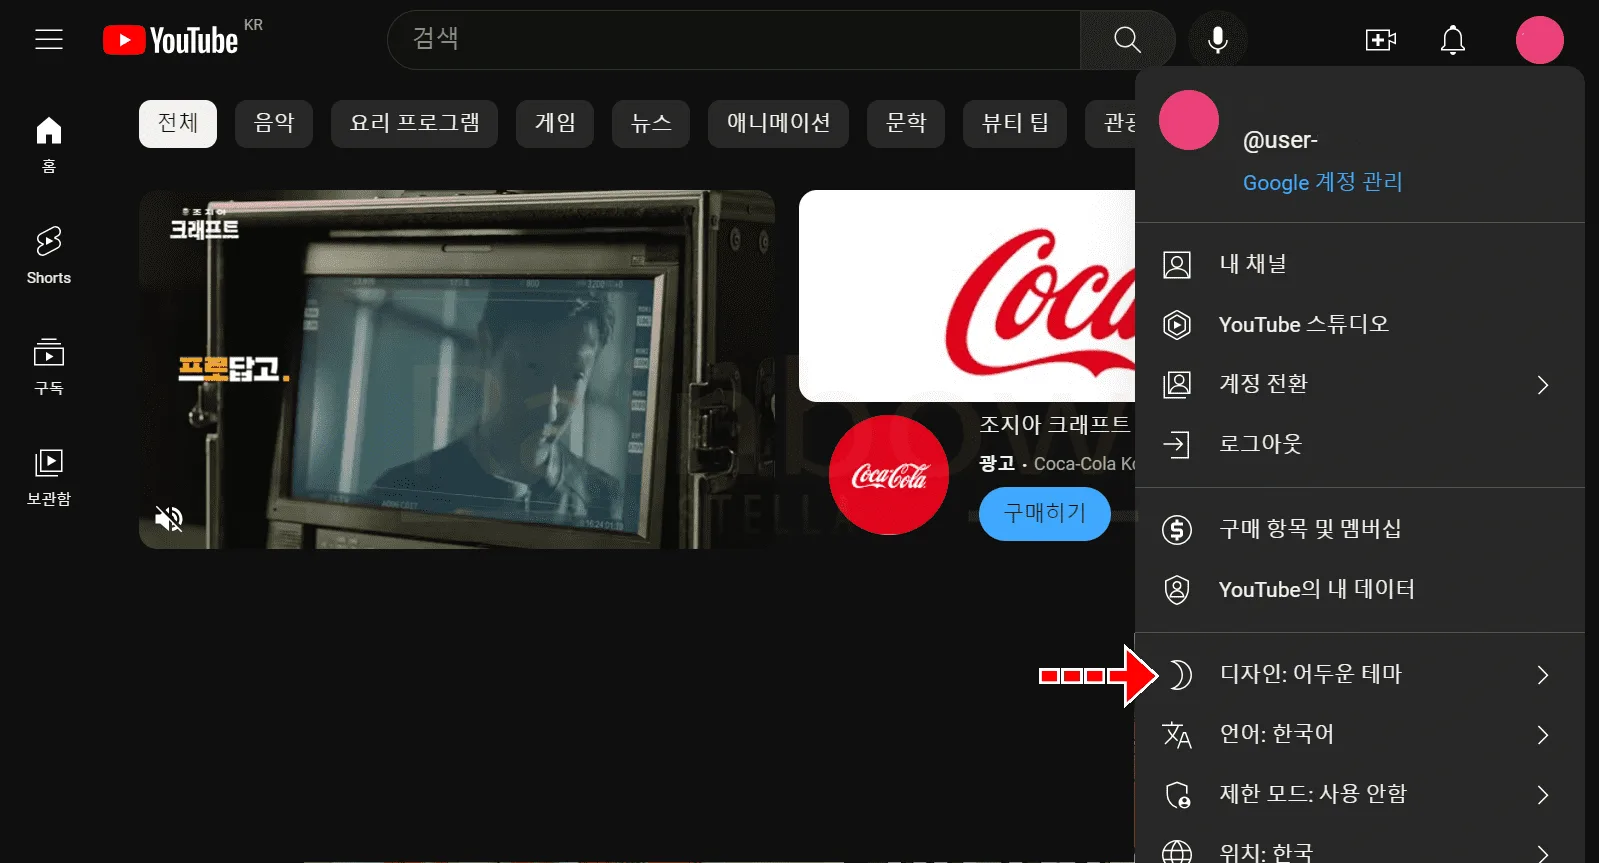Image resolution: width=1599 pixels, height=863 pixels.
Task: Select 언어: 한국어 entry
Action: pyautogui.click(x=1360, y=735)
